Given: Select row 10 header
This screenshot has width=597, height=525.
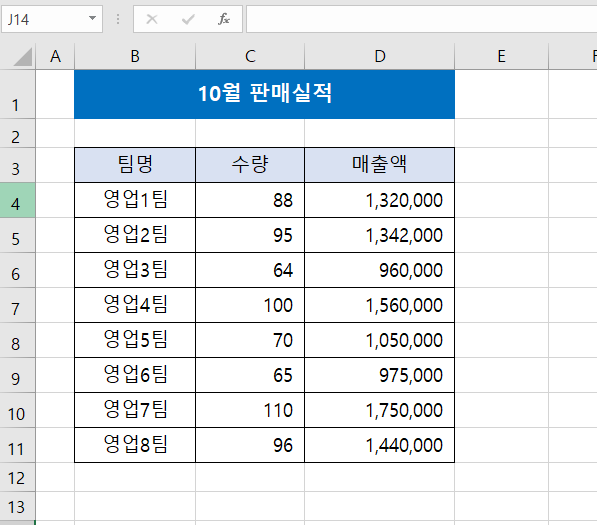Looking at the screenshot, I should [18, 410].
